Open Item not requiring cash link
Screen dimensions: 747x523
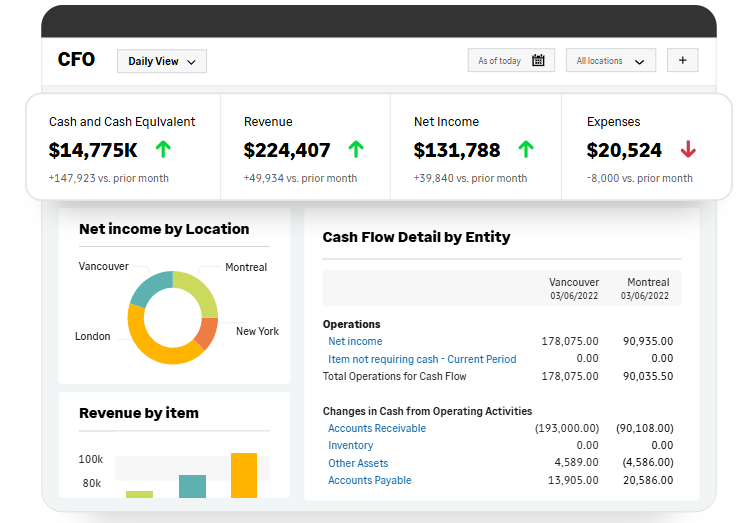(422, 359)
